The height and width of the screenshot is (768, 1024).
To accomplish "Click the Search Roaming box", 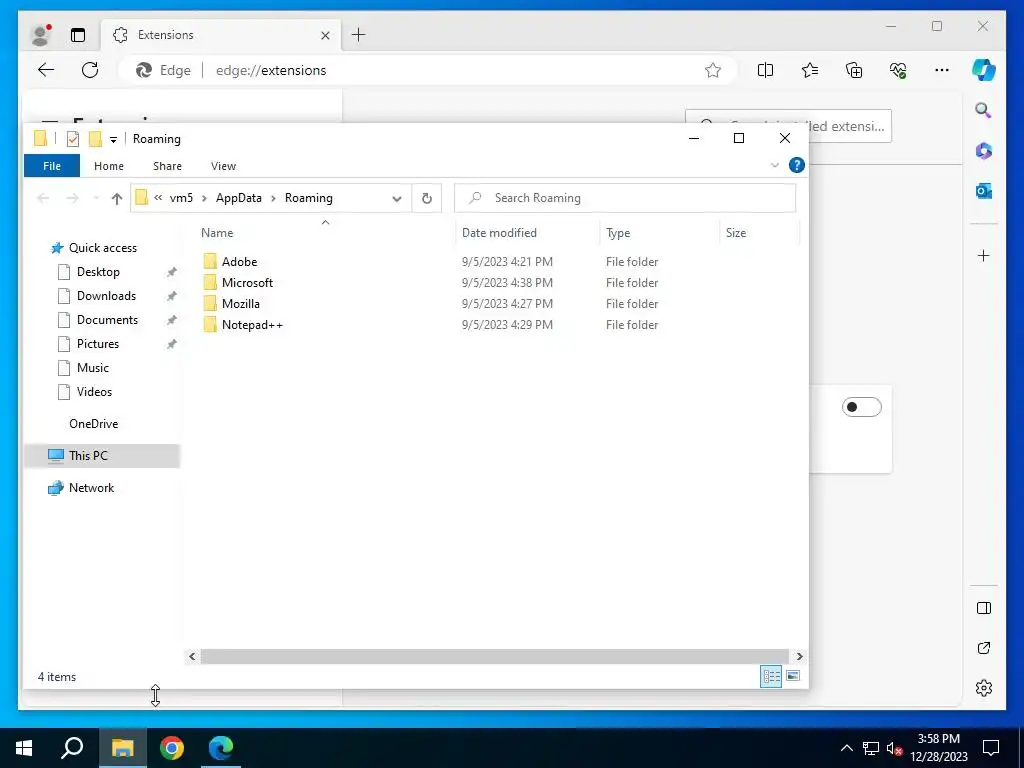I will [x=625, y=198].
